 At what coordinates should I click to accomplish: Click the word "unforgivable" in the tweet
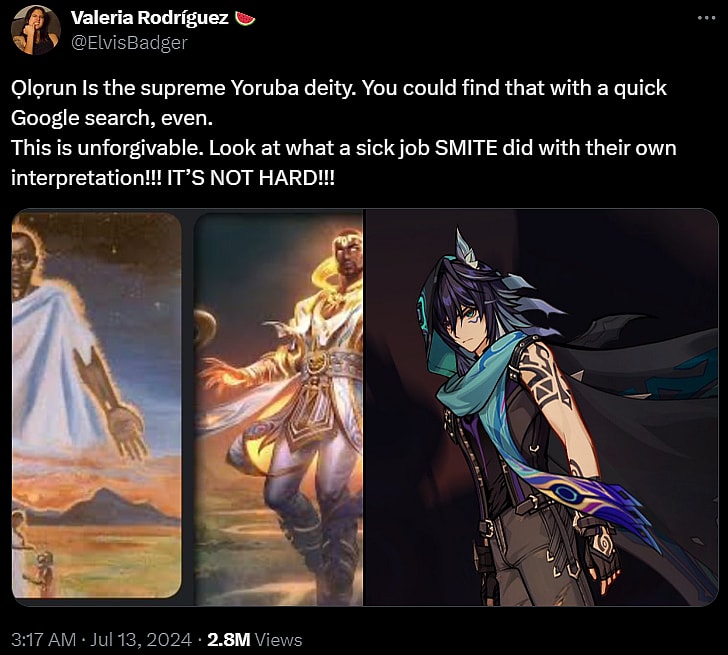pos(141,148)
